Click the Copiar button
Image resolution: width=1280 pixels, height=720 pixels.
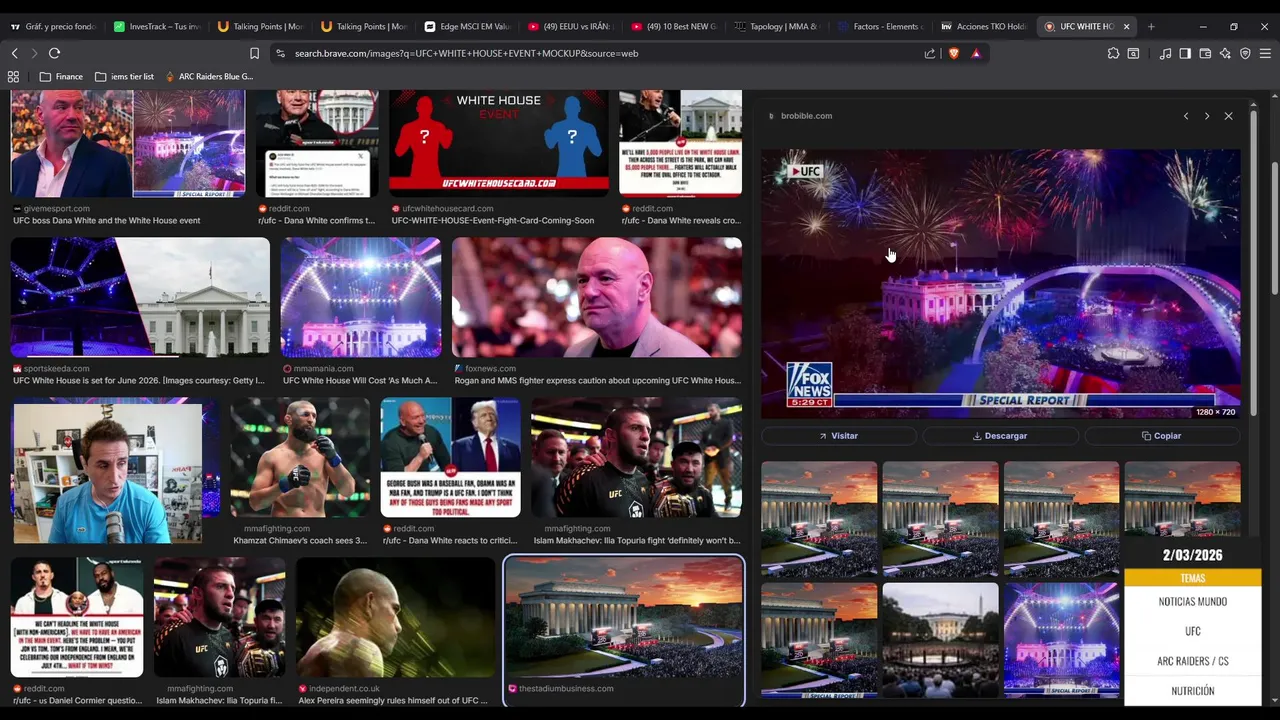click(1162, 436)
